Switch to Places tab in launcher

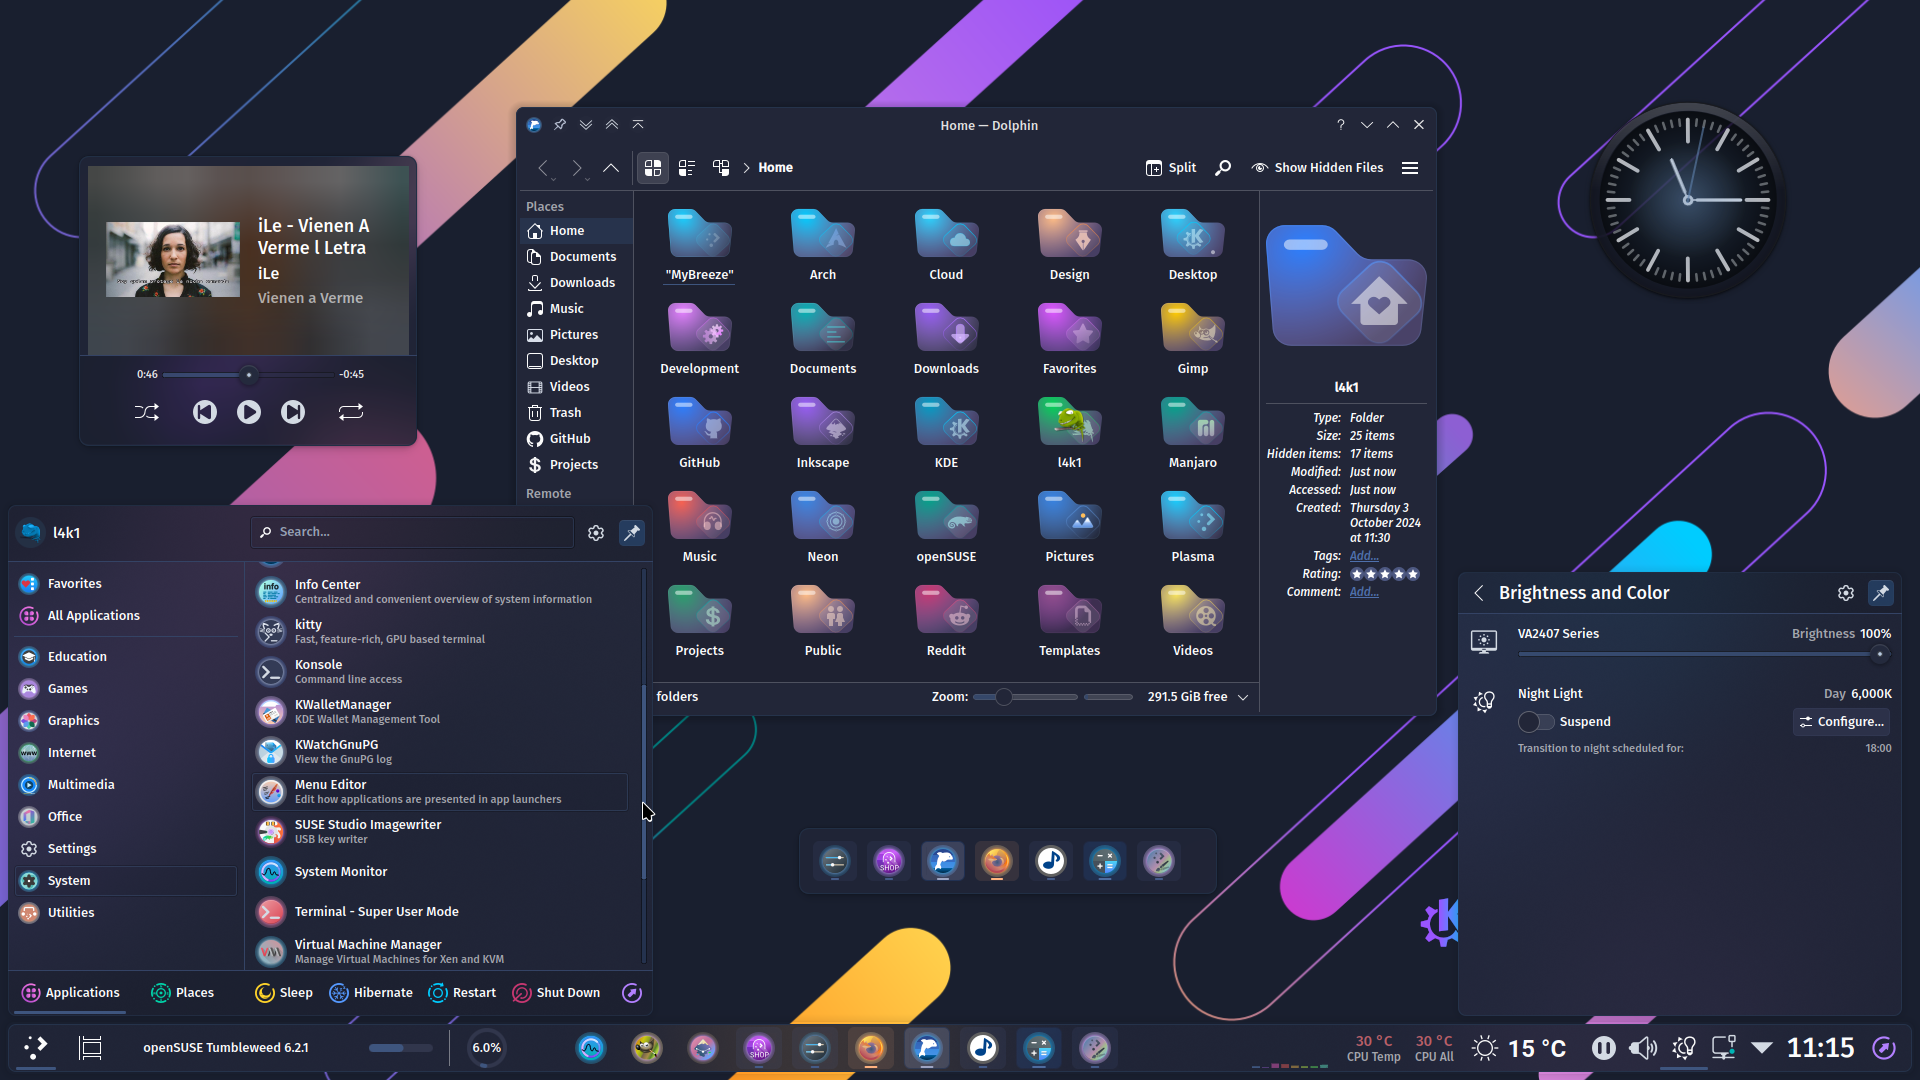coord(183,993)
